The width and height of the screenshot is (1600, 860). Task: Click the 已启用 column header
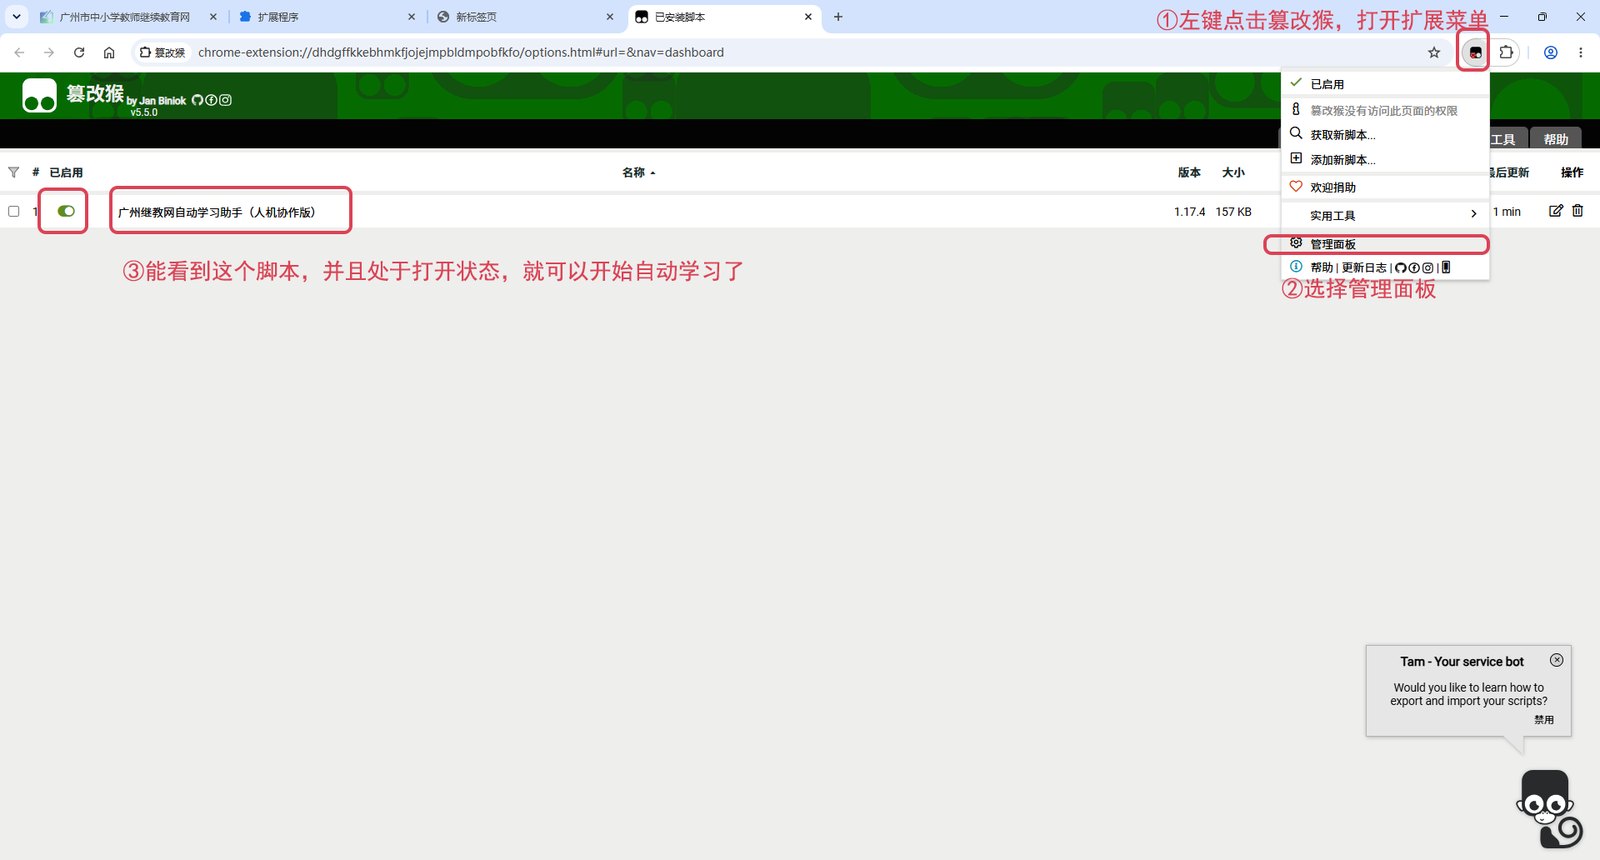click(x=66, y=172)
